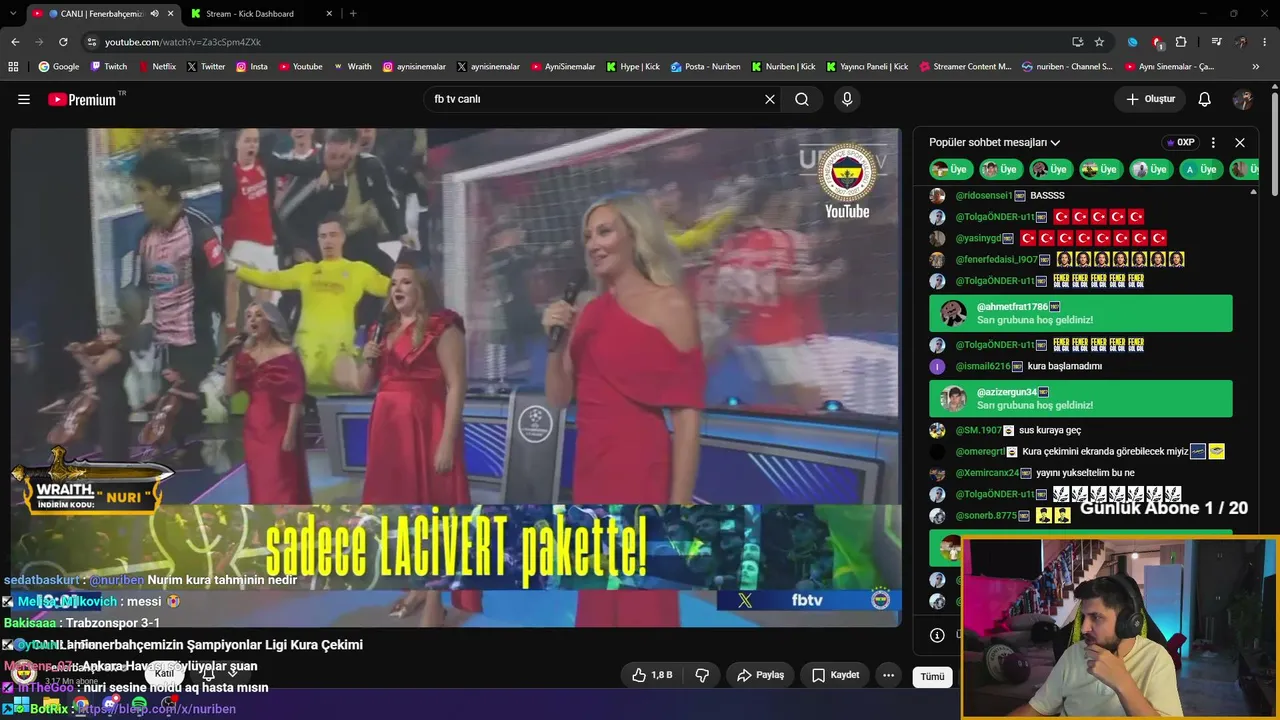
Task: Go to YouTube Premium home logo
Action: click(x=82, y=99)
